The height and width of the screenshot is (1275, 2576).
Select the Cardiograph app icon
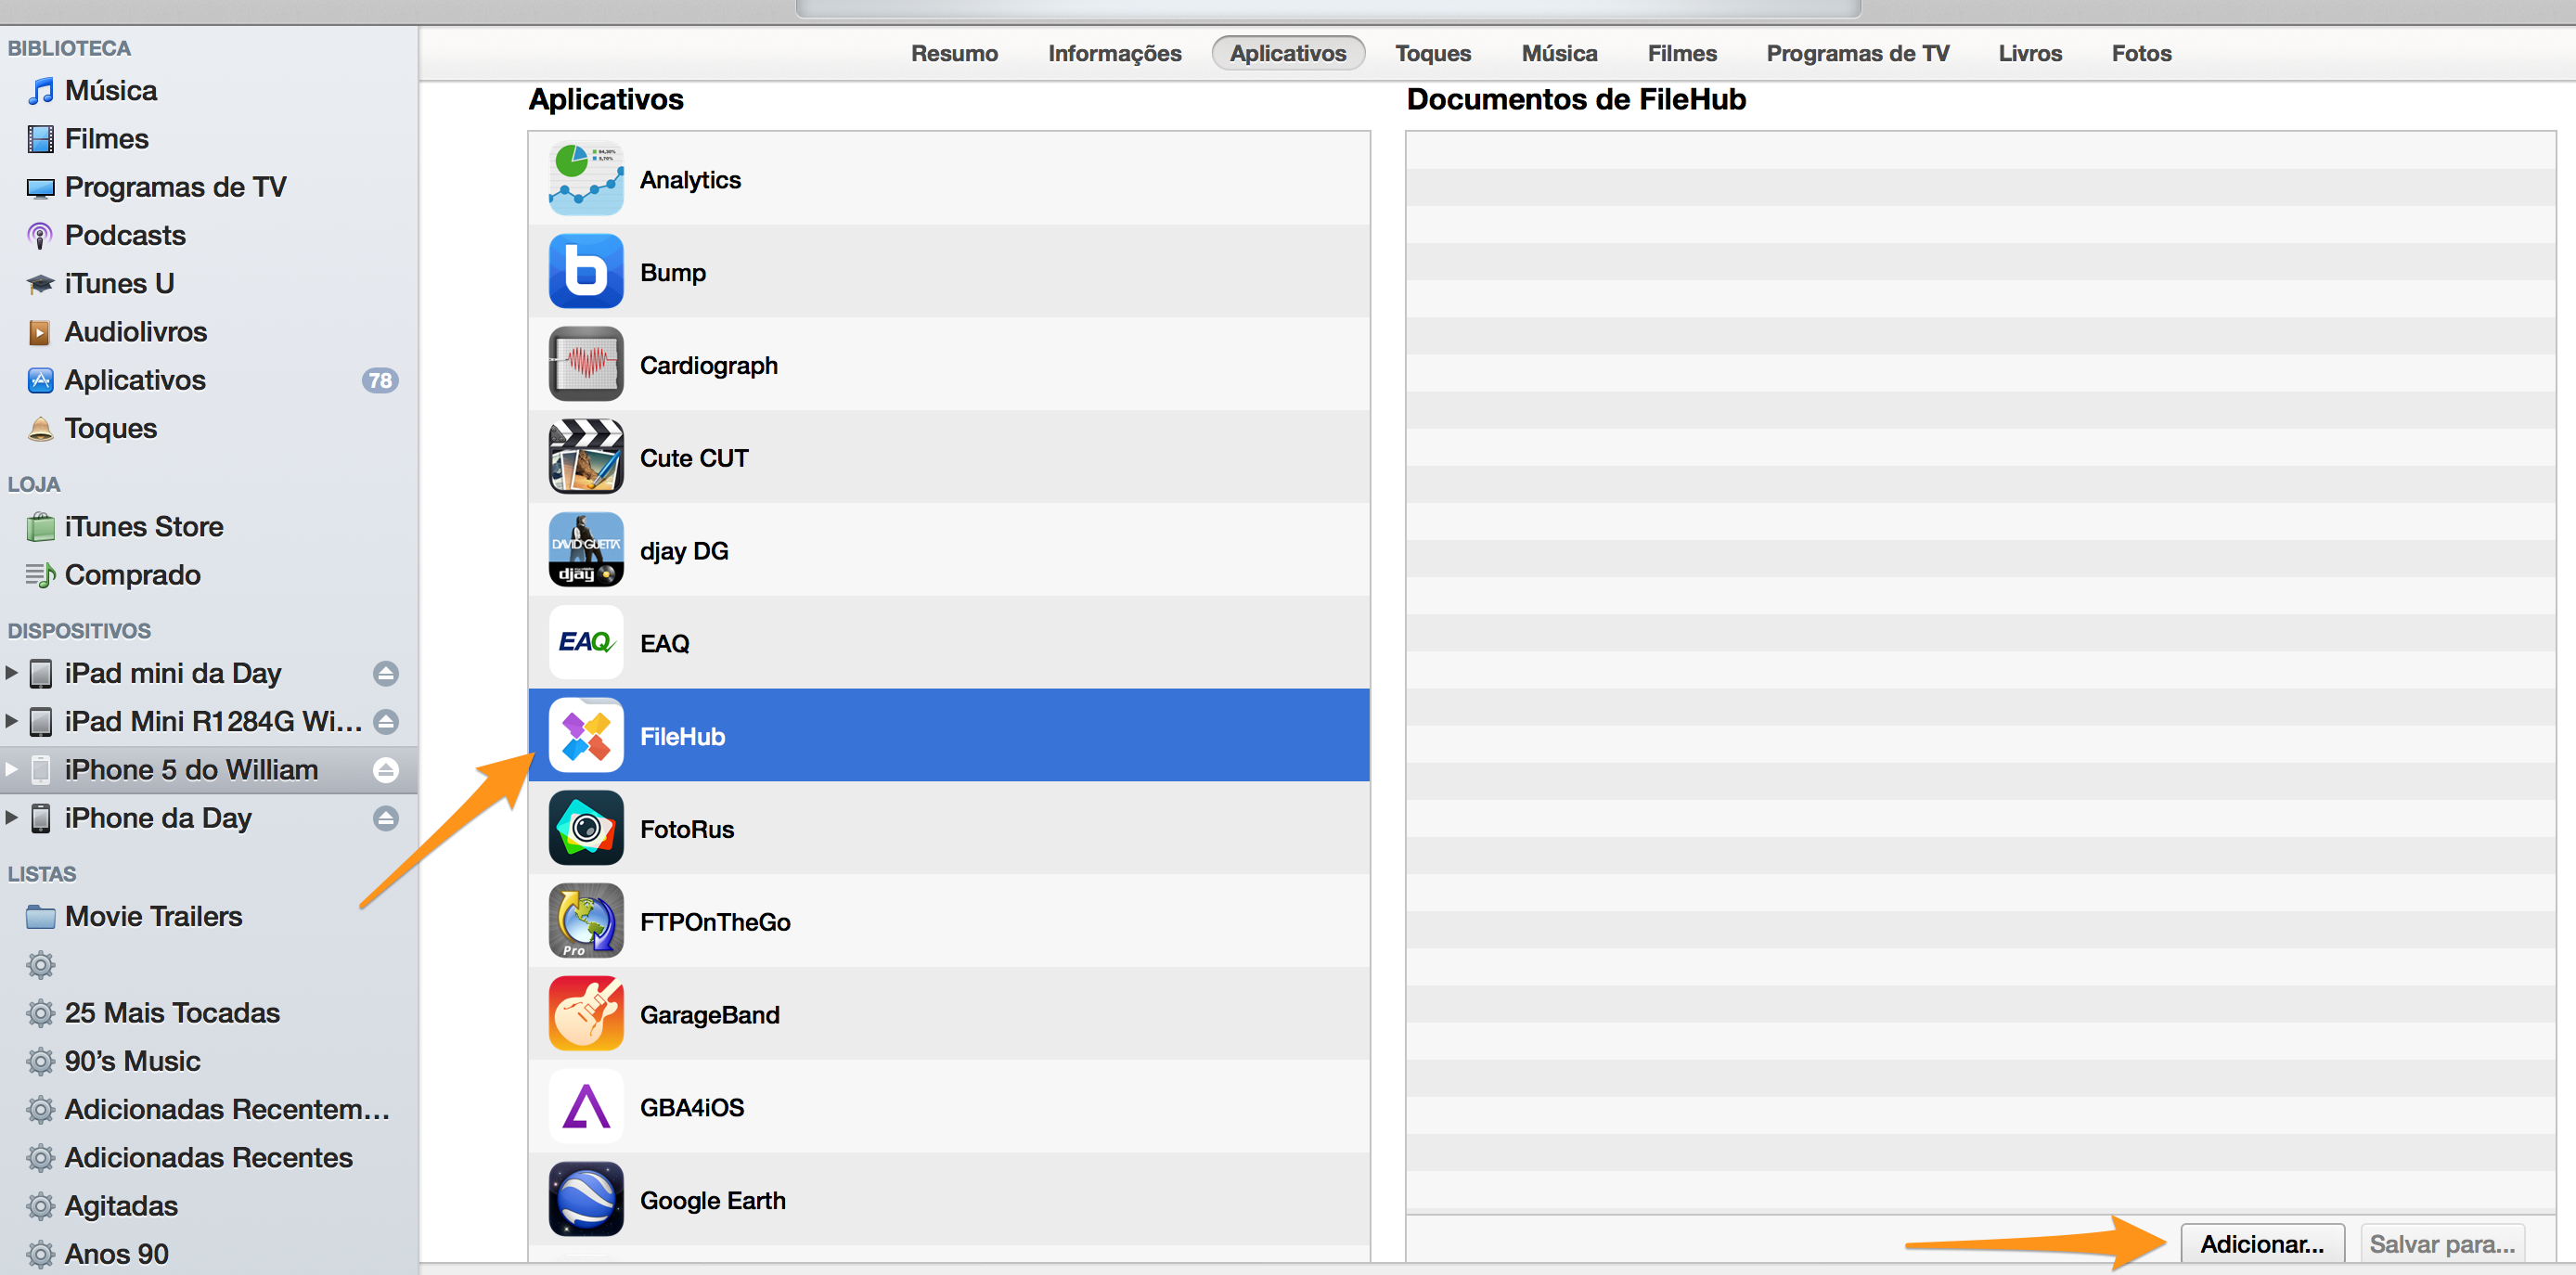(x=586, y=364)
